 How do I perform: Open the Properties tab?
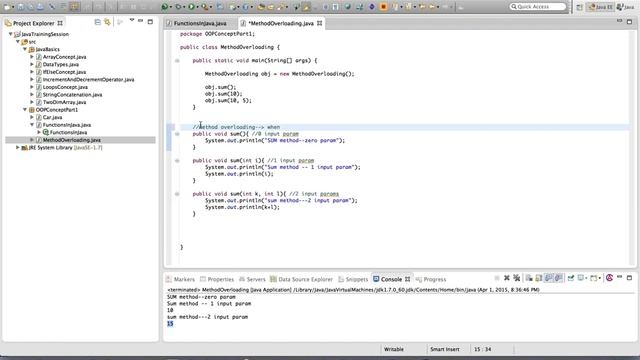click(217, 279)
